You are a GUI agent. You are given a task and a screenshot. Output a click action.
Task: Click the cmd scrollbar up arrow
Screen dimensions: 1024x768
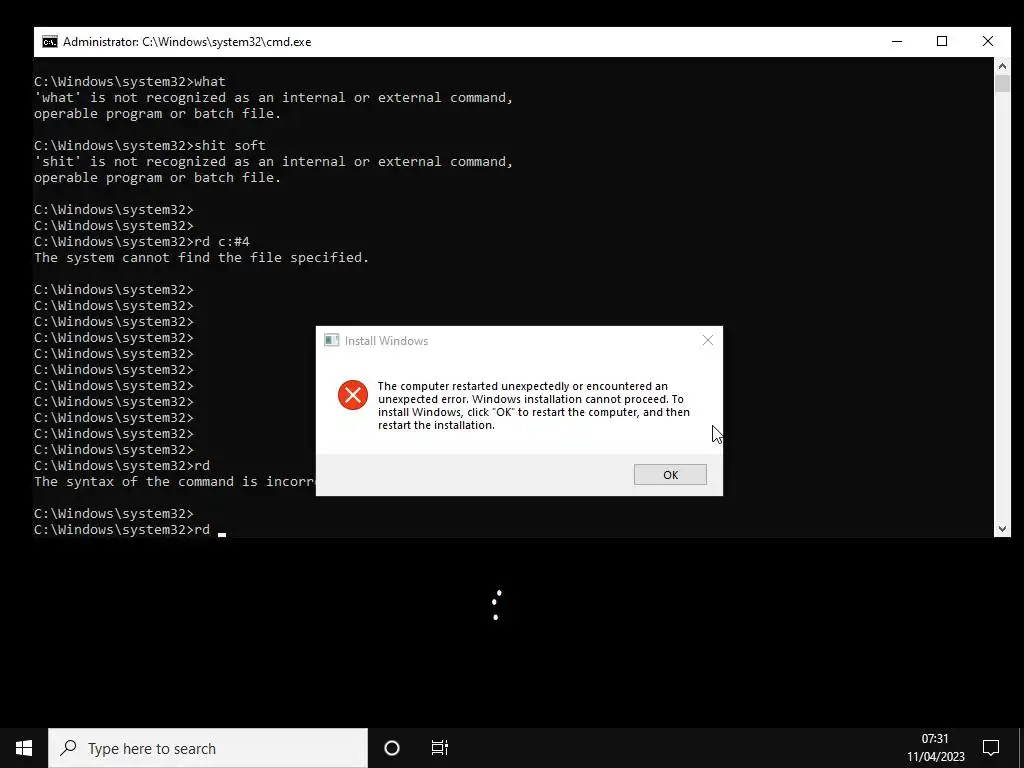pos(1002,66)
